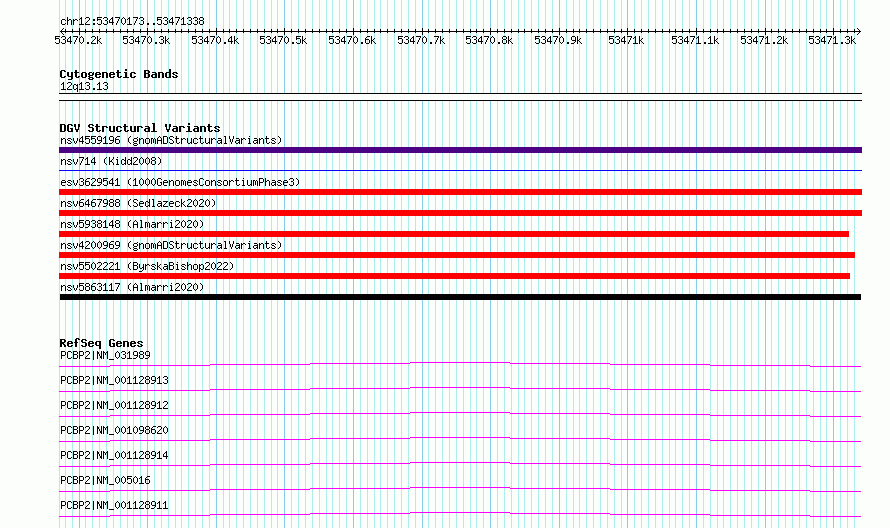Open variant nsv6467988 (Sedlazeck2020) label
890x528 pixels.
(x=138, y=203)
